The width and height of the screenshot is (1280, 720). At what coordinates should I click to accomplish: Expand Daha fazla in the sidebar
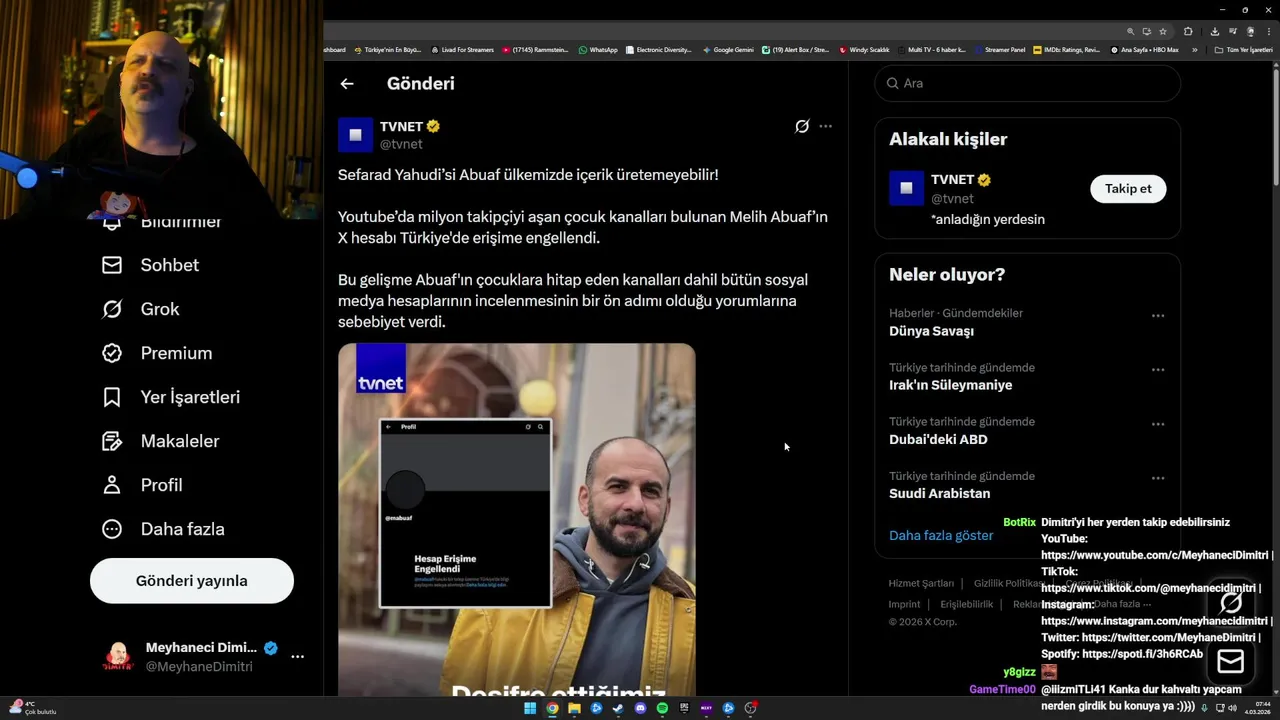pos(163,529)
